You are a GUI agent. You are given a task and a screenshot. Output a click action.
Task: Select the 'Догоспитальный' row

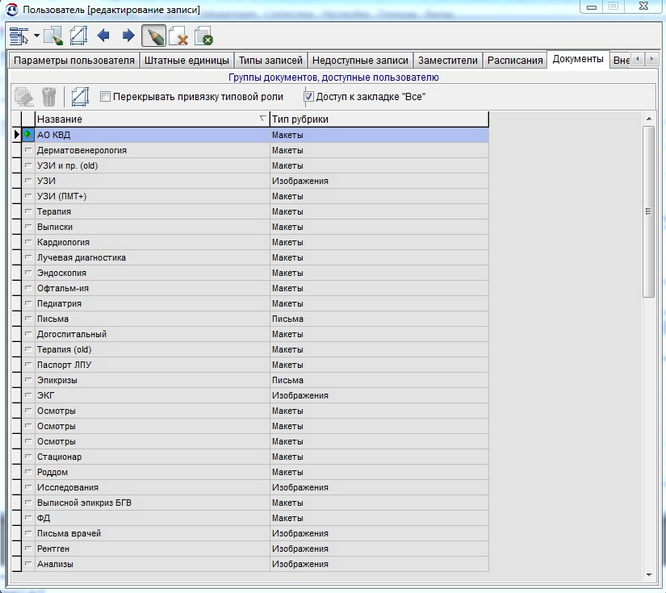(x=255, y=334)
